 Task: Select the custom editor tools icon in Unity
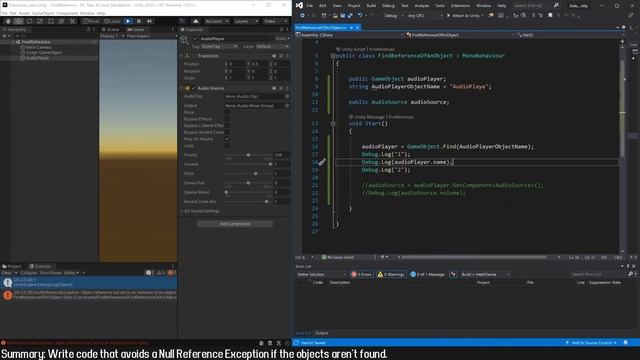(x=72, y=21)
